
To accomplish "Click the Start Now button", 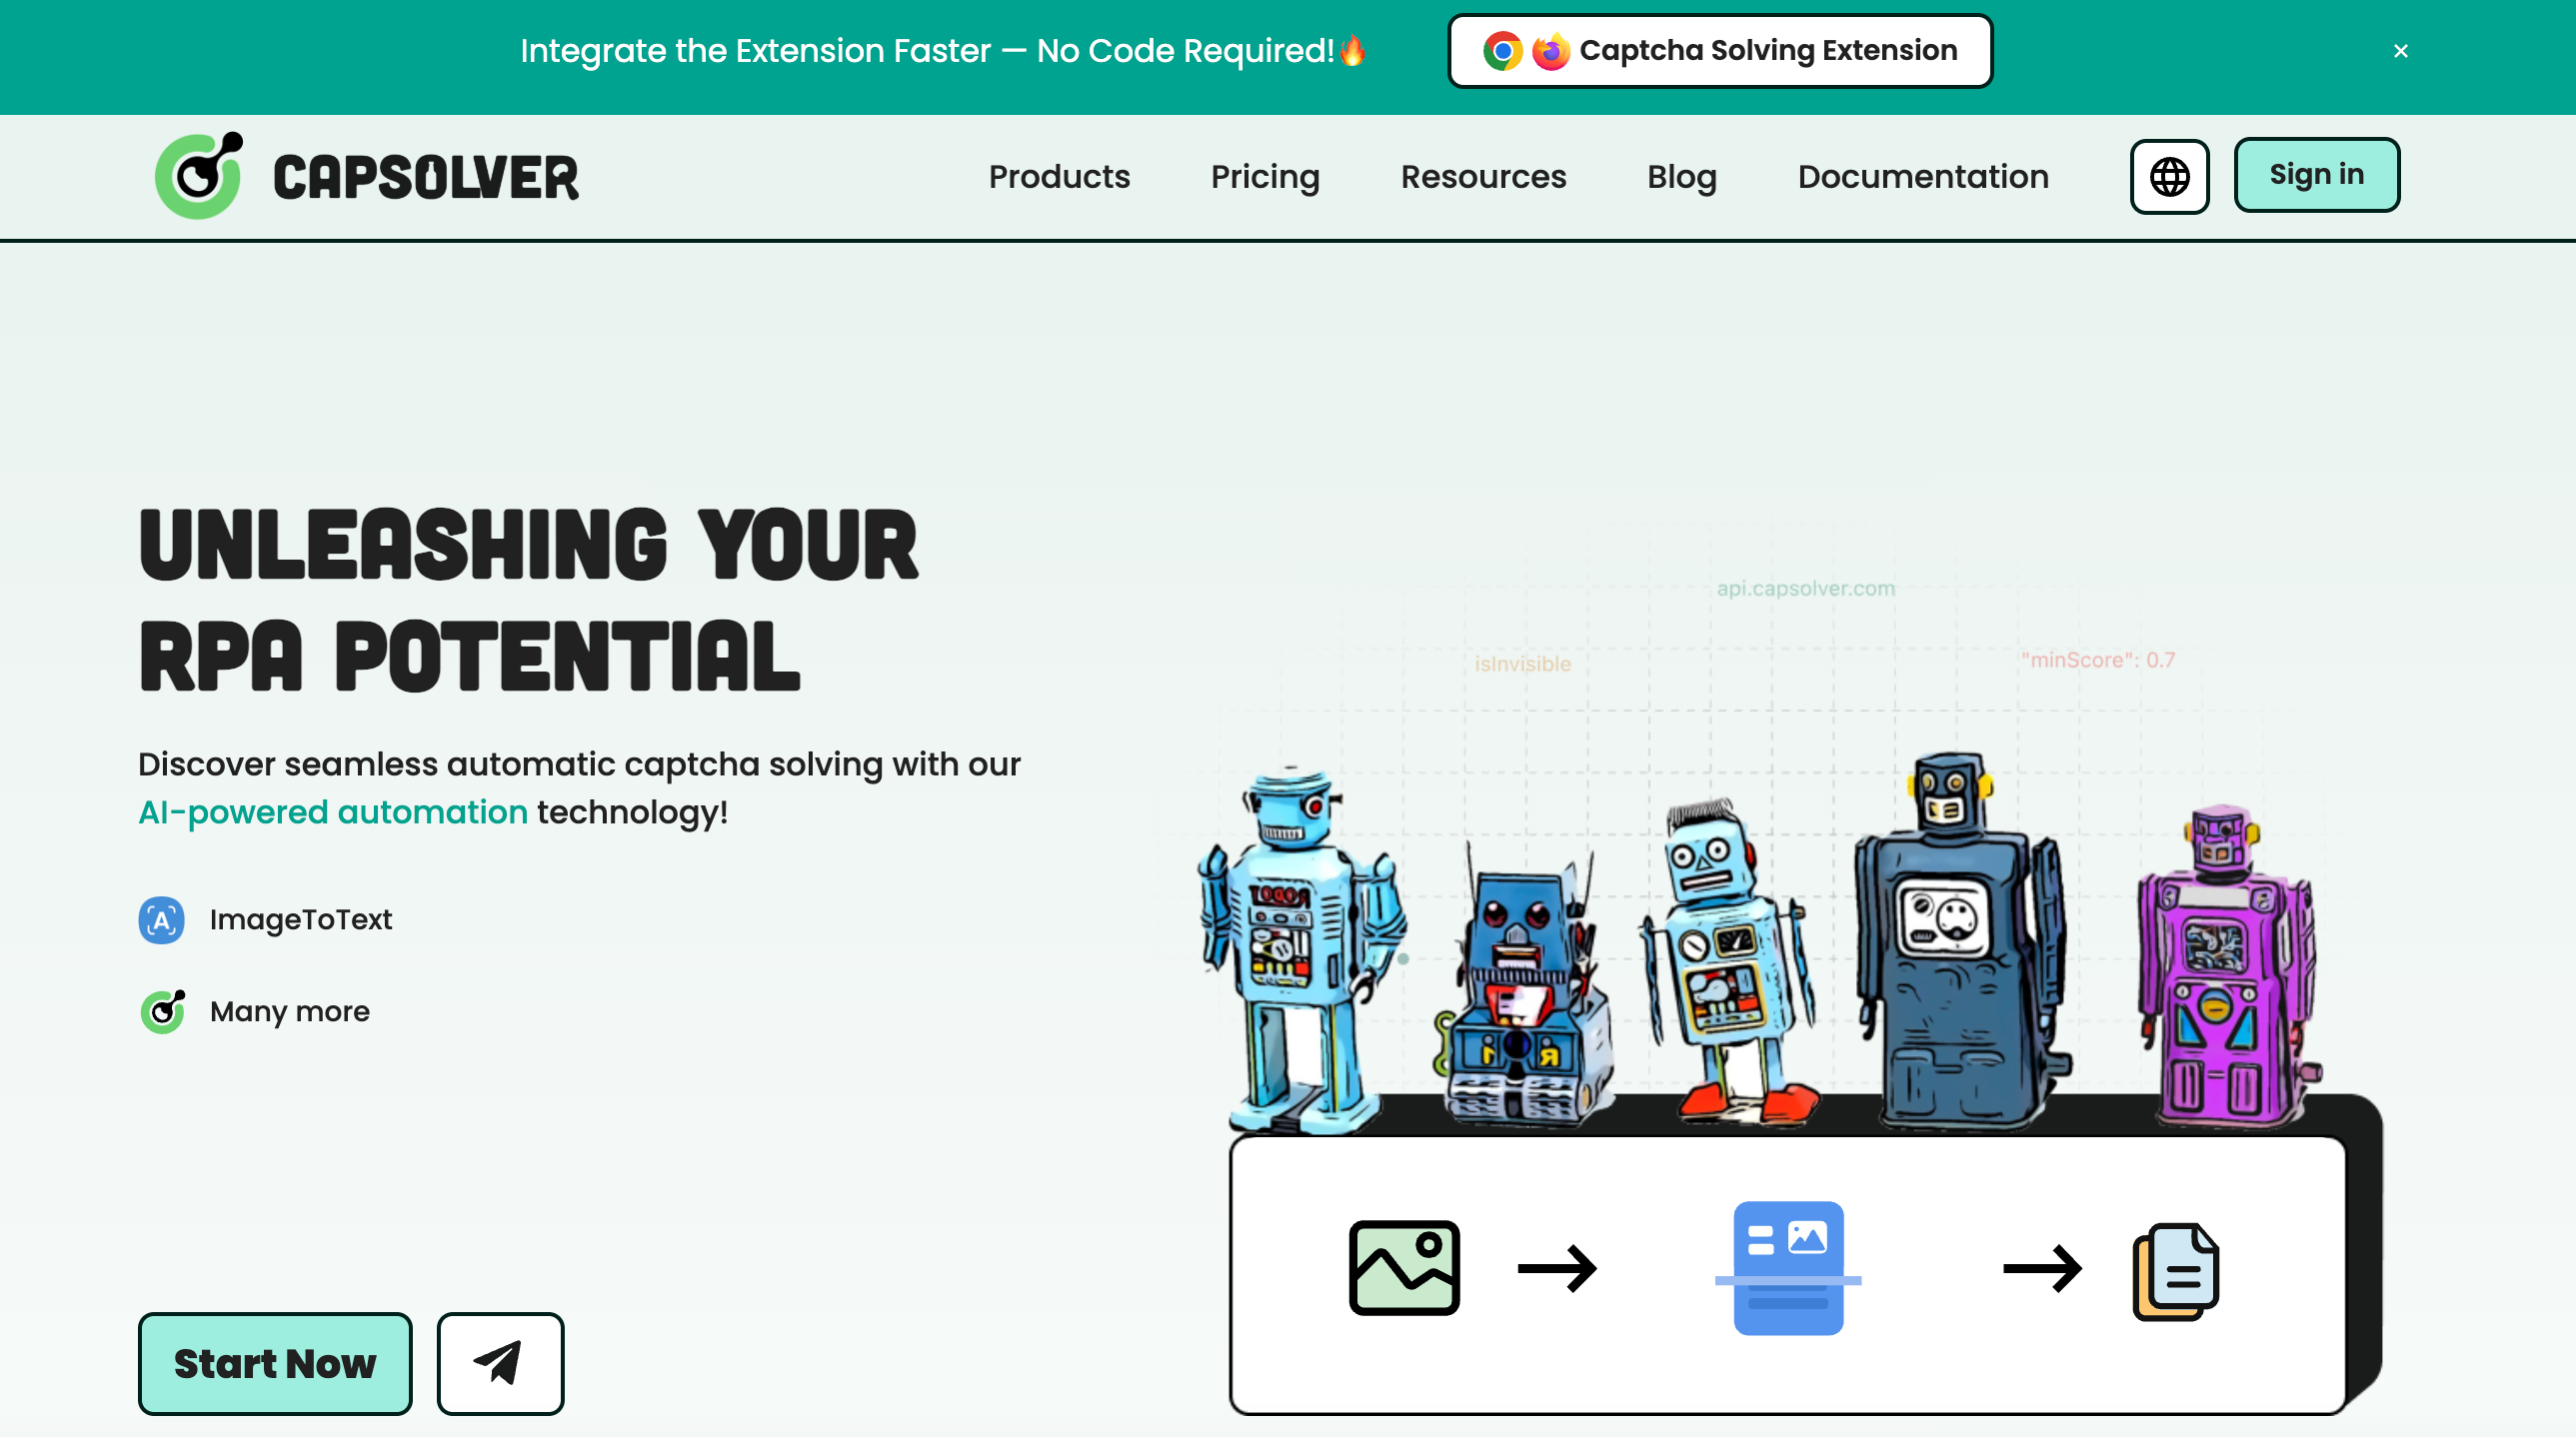I will pyautogui.click(x=275, y=1363).
